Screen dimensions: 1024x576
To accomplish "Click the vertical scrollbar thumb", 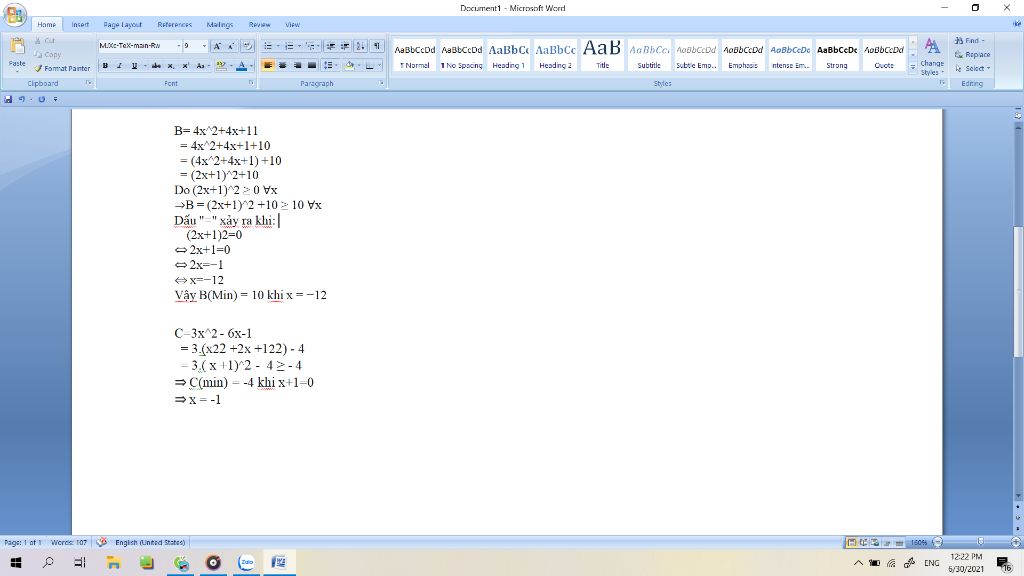I will pyautogui.click(x=1017, y=292).
